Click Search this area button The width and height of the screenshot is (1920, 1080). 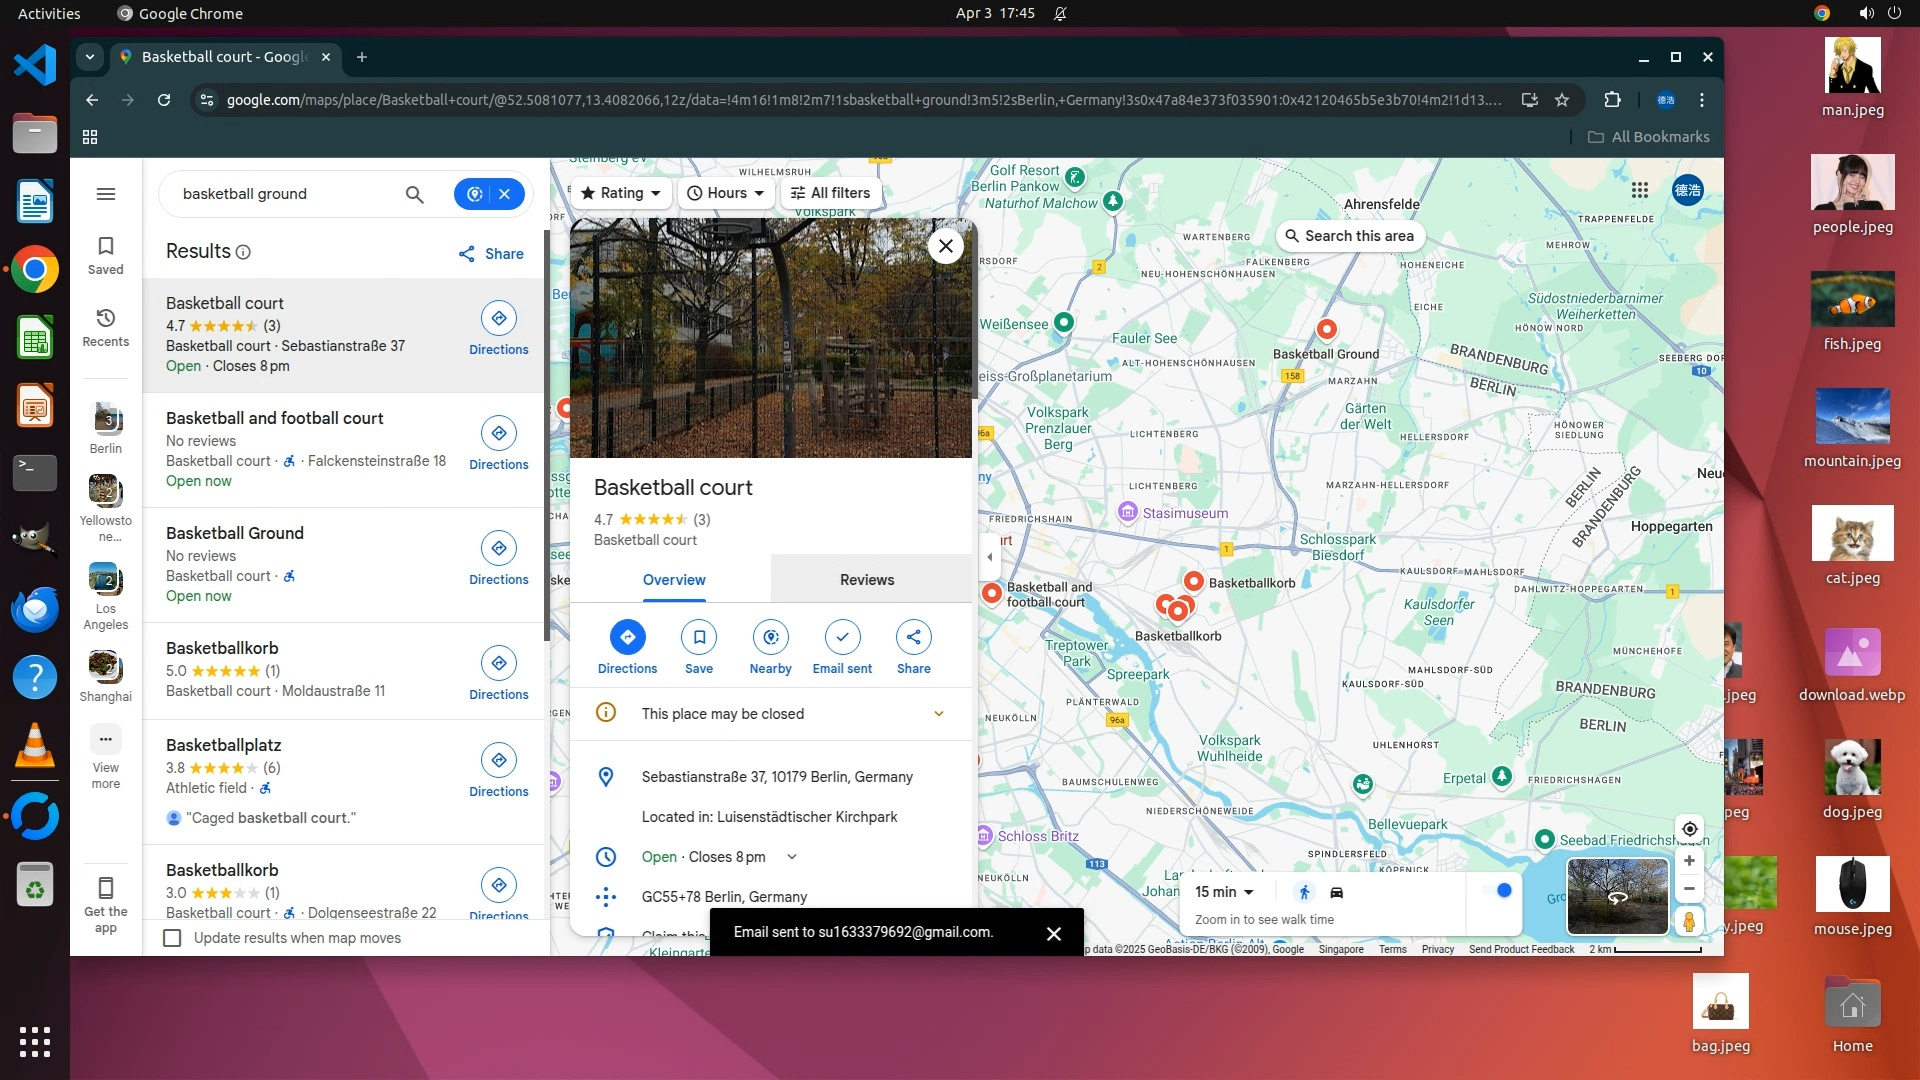[x=1349, y=236]
